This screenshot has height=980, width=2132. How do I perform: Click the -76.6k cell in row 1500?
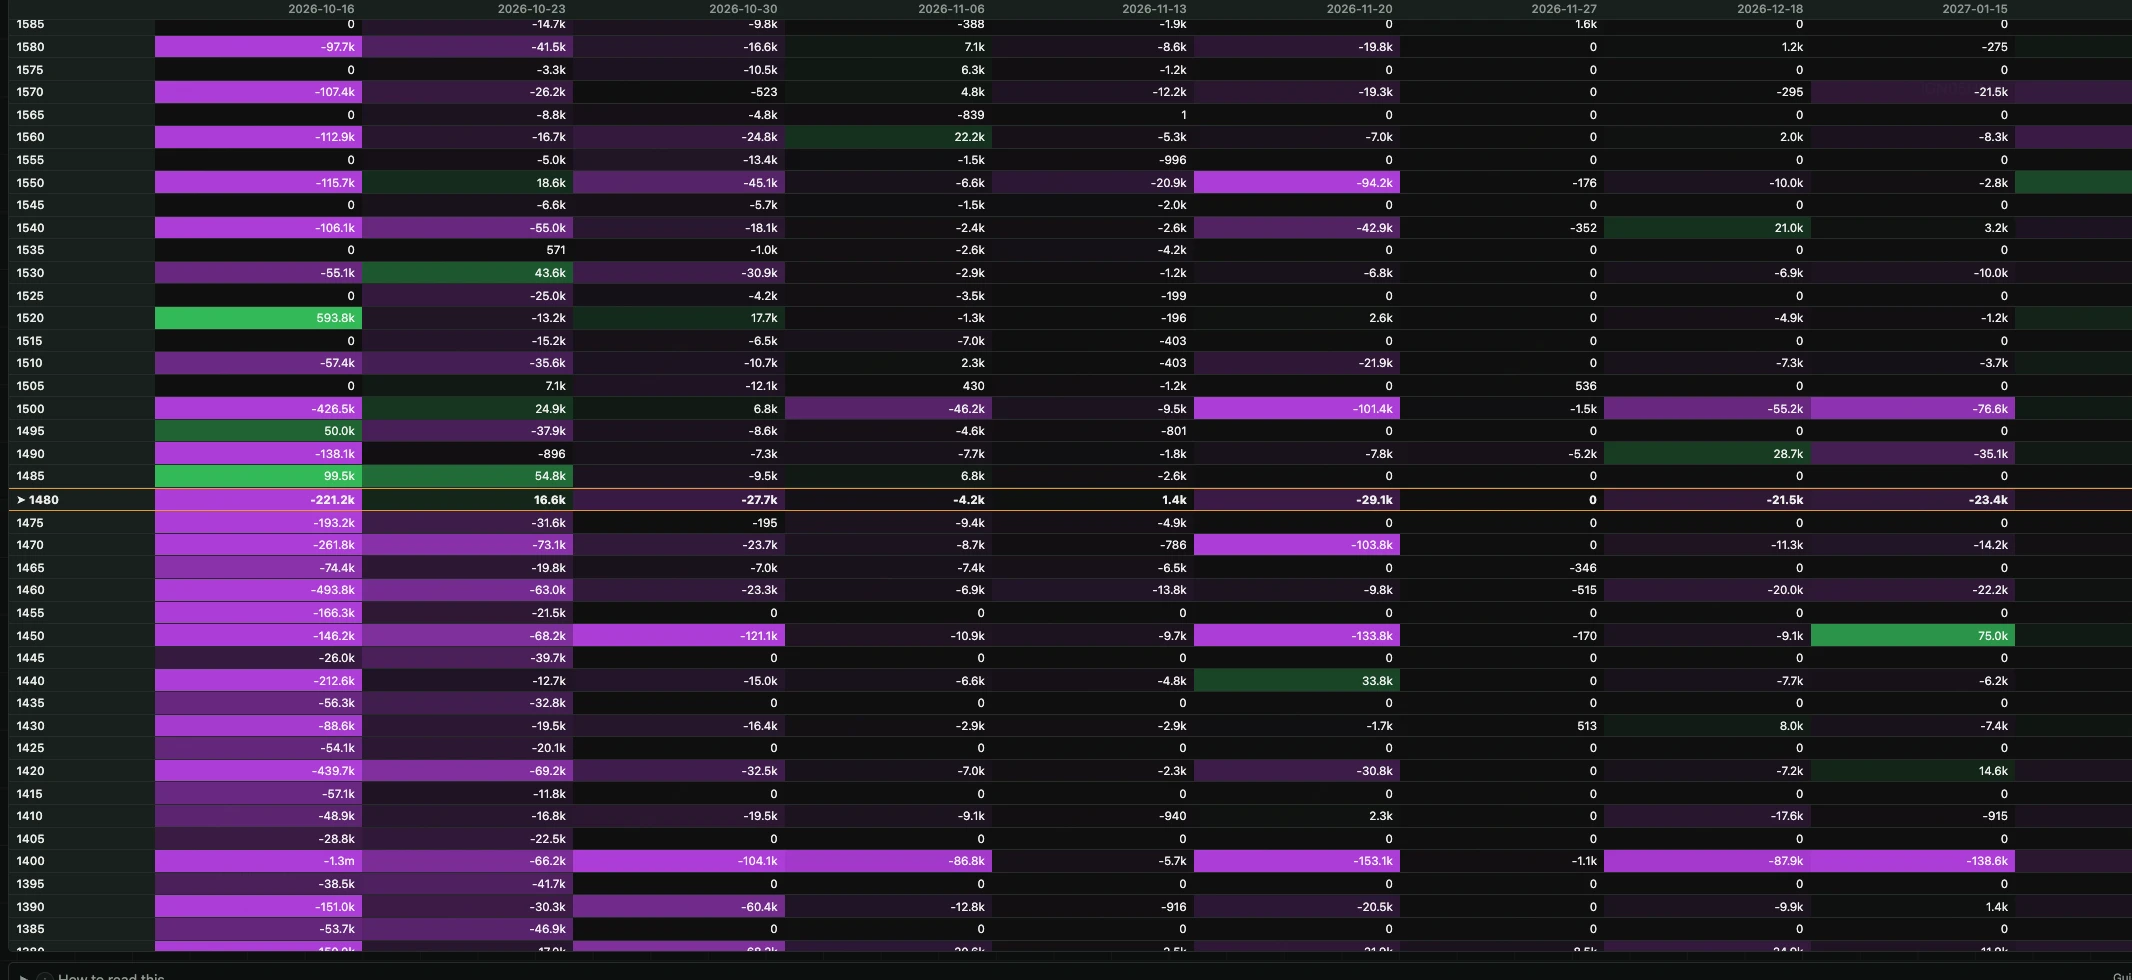point(1913,409)
